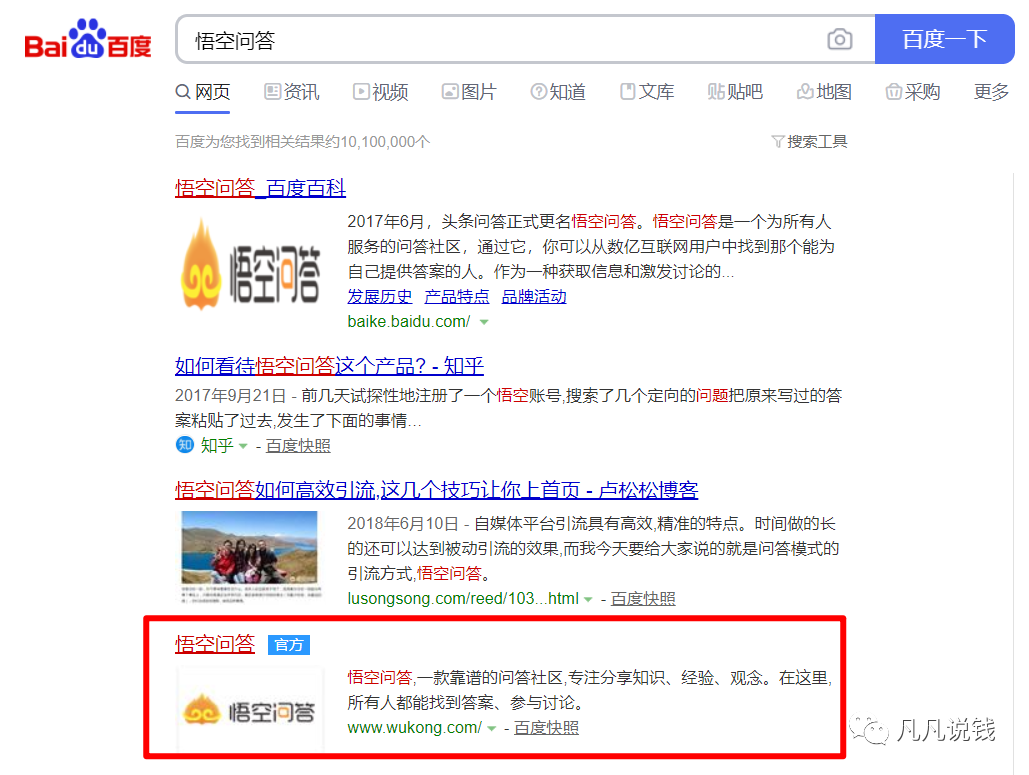Click the 知道 search category icon
The image size is (1029, 775).
[538, 91]
